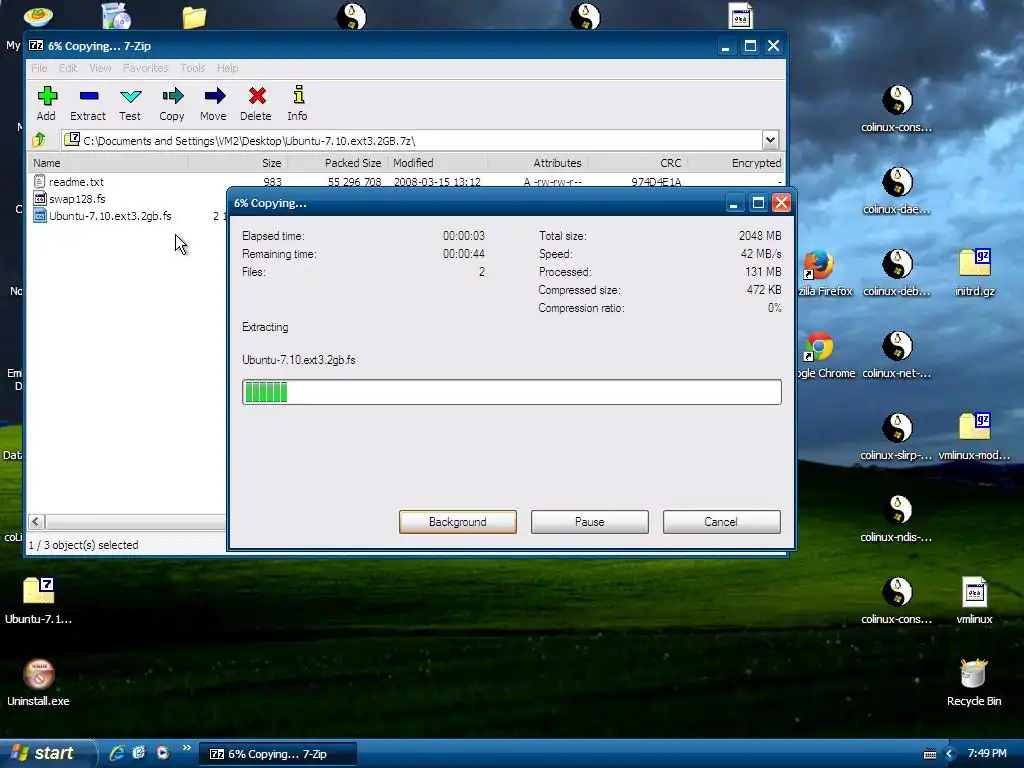Screen dimensions: 1024x768
Task: Sort by the Attributes column header
Action: click(x=537, y=163)
